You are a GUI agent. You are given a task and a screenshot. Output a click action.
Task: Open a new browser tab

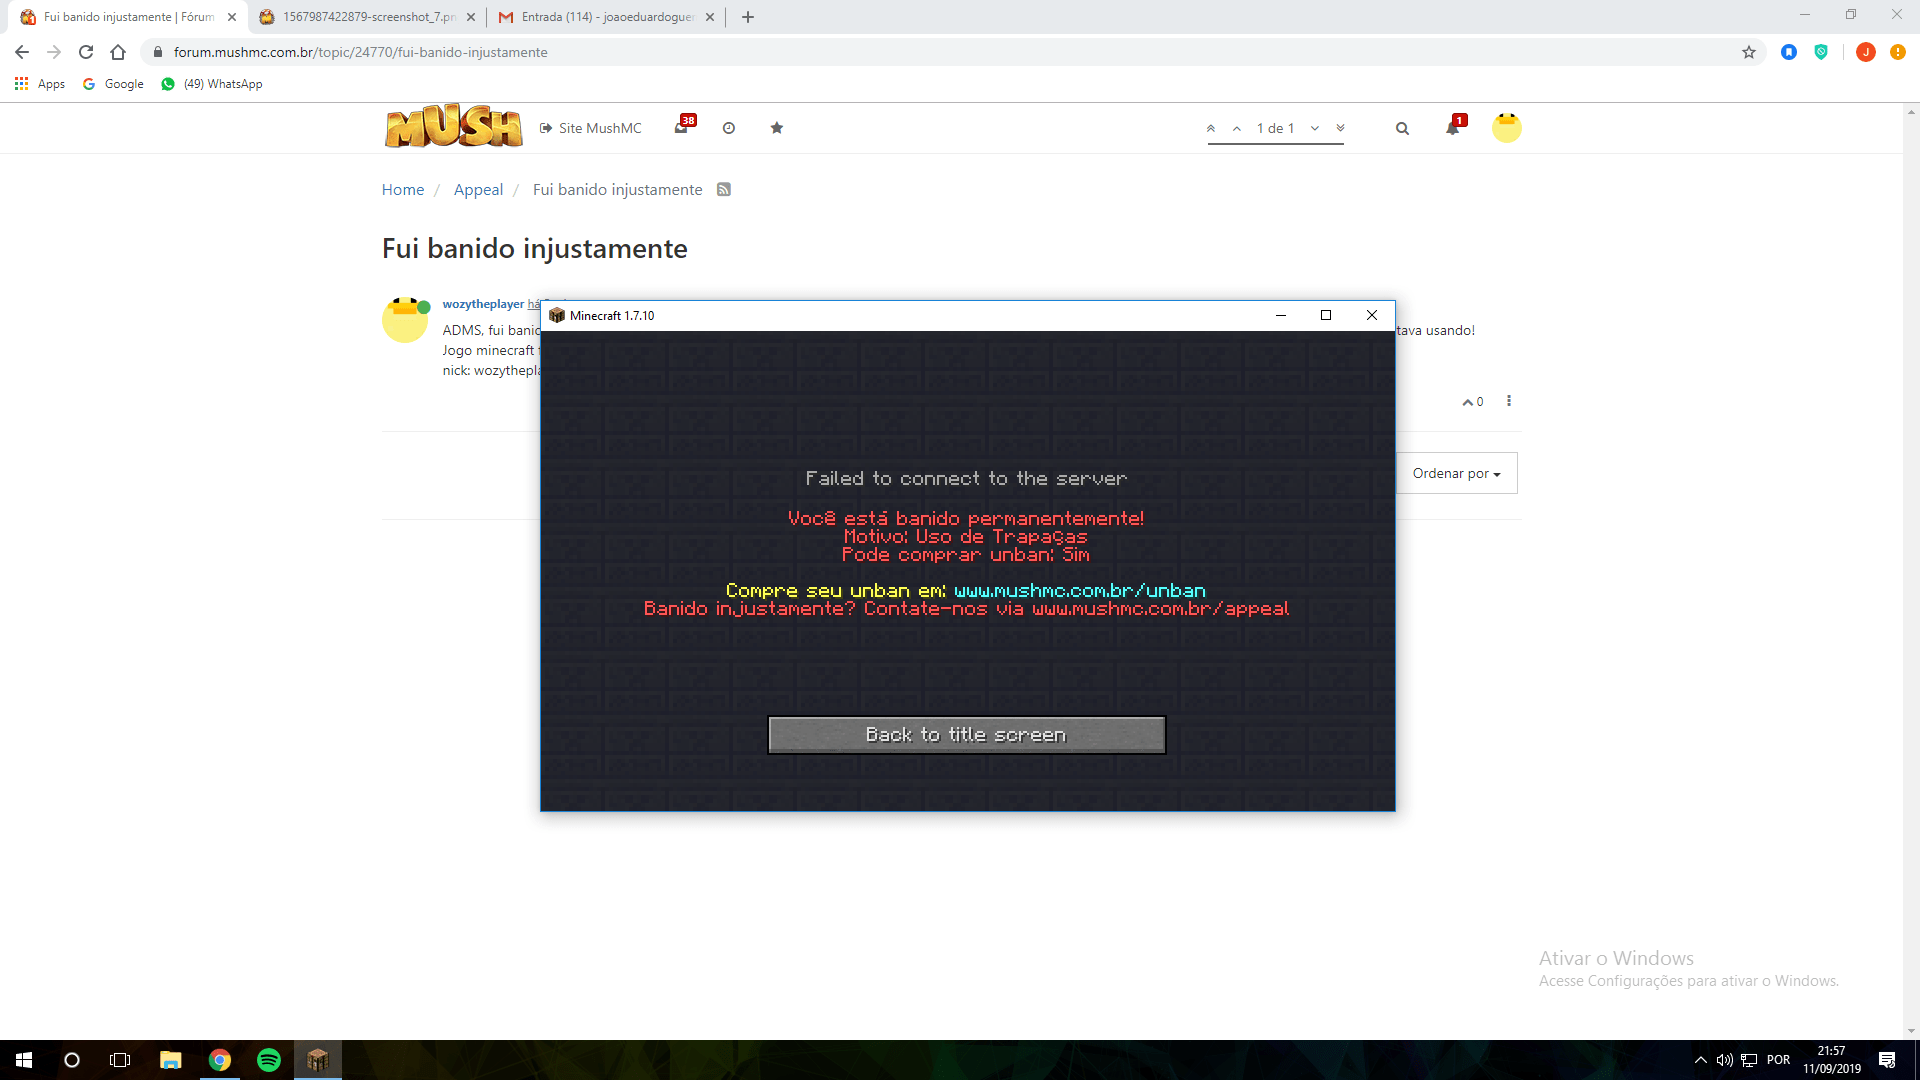coord(747,17)
